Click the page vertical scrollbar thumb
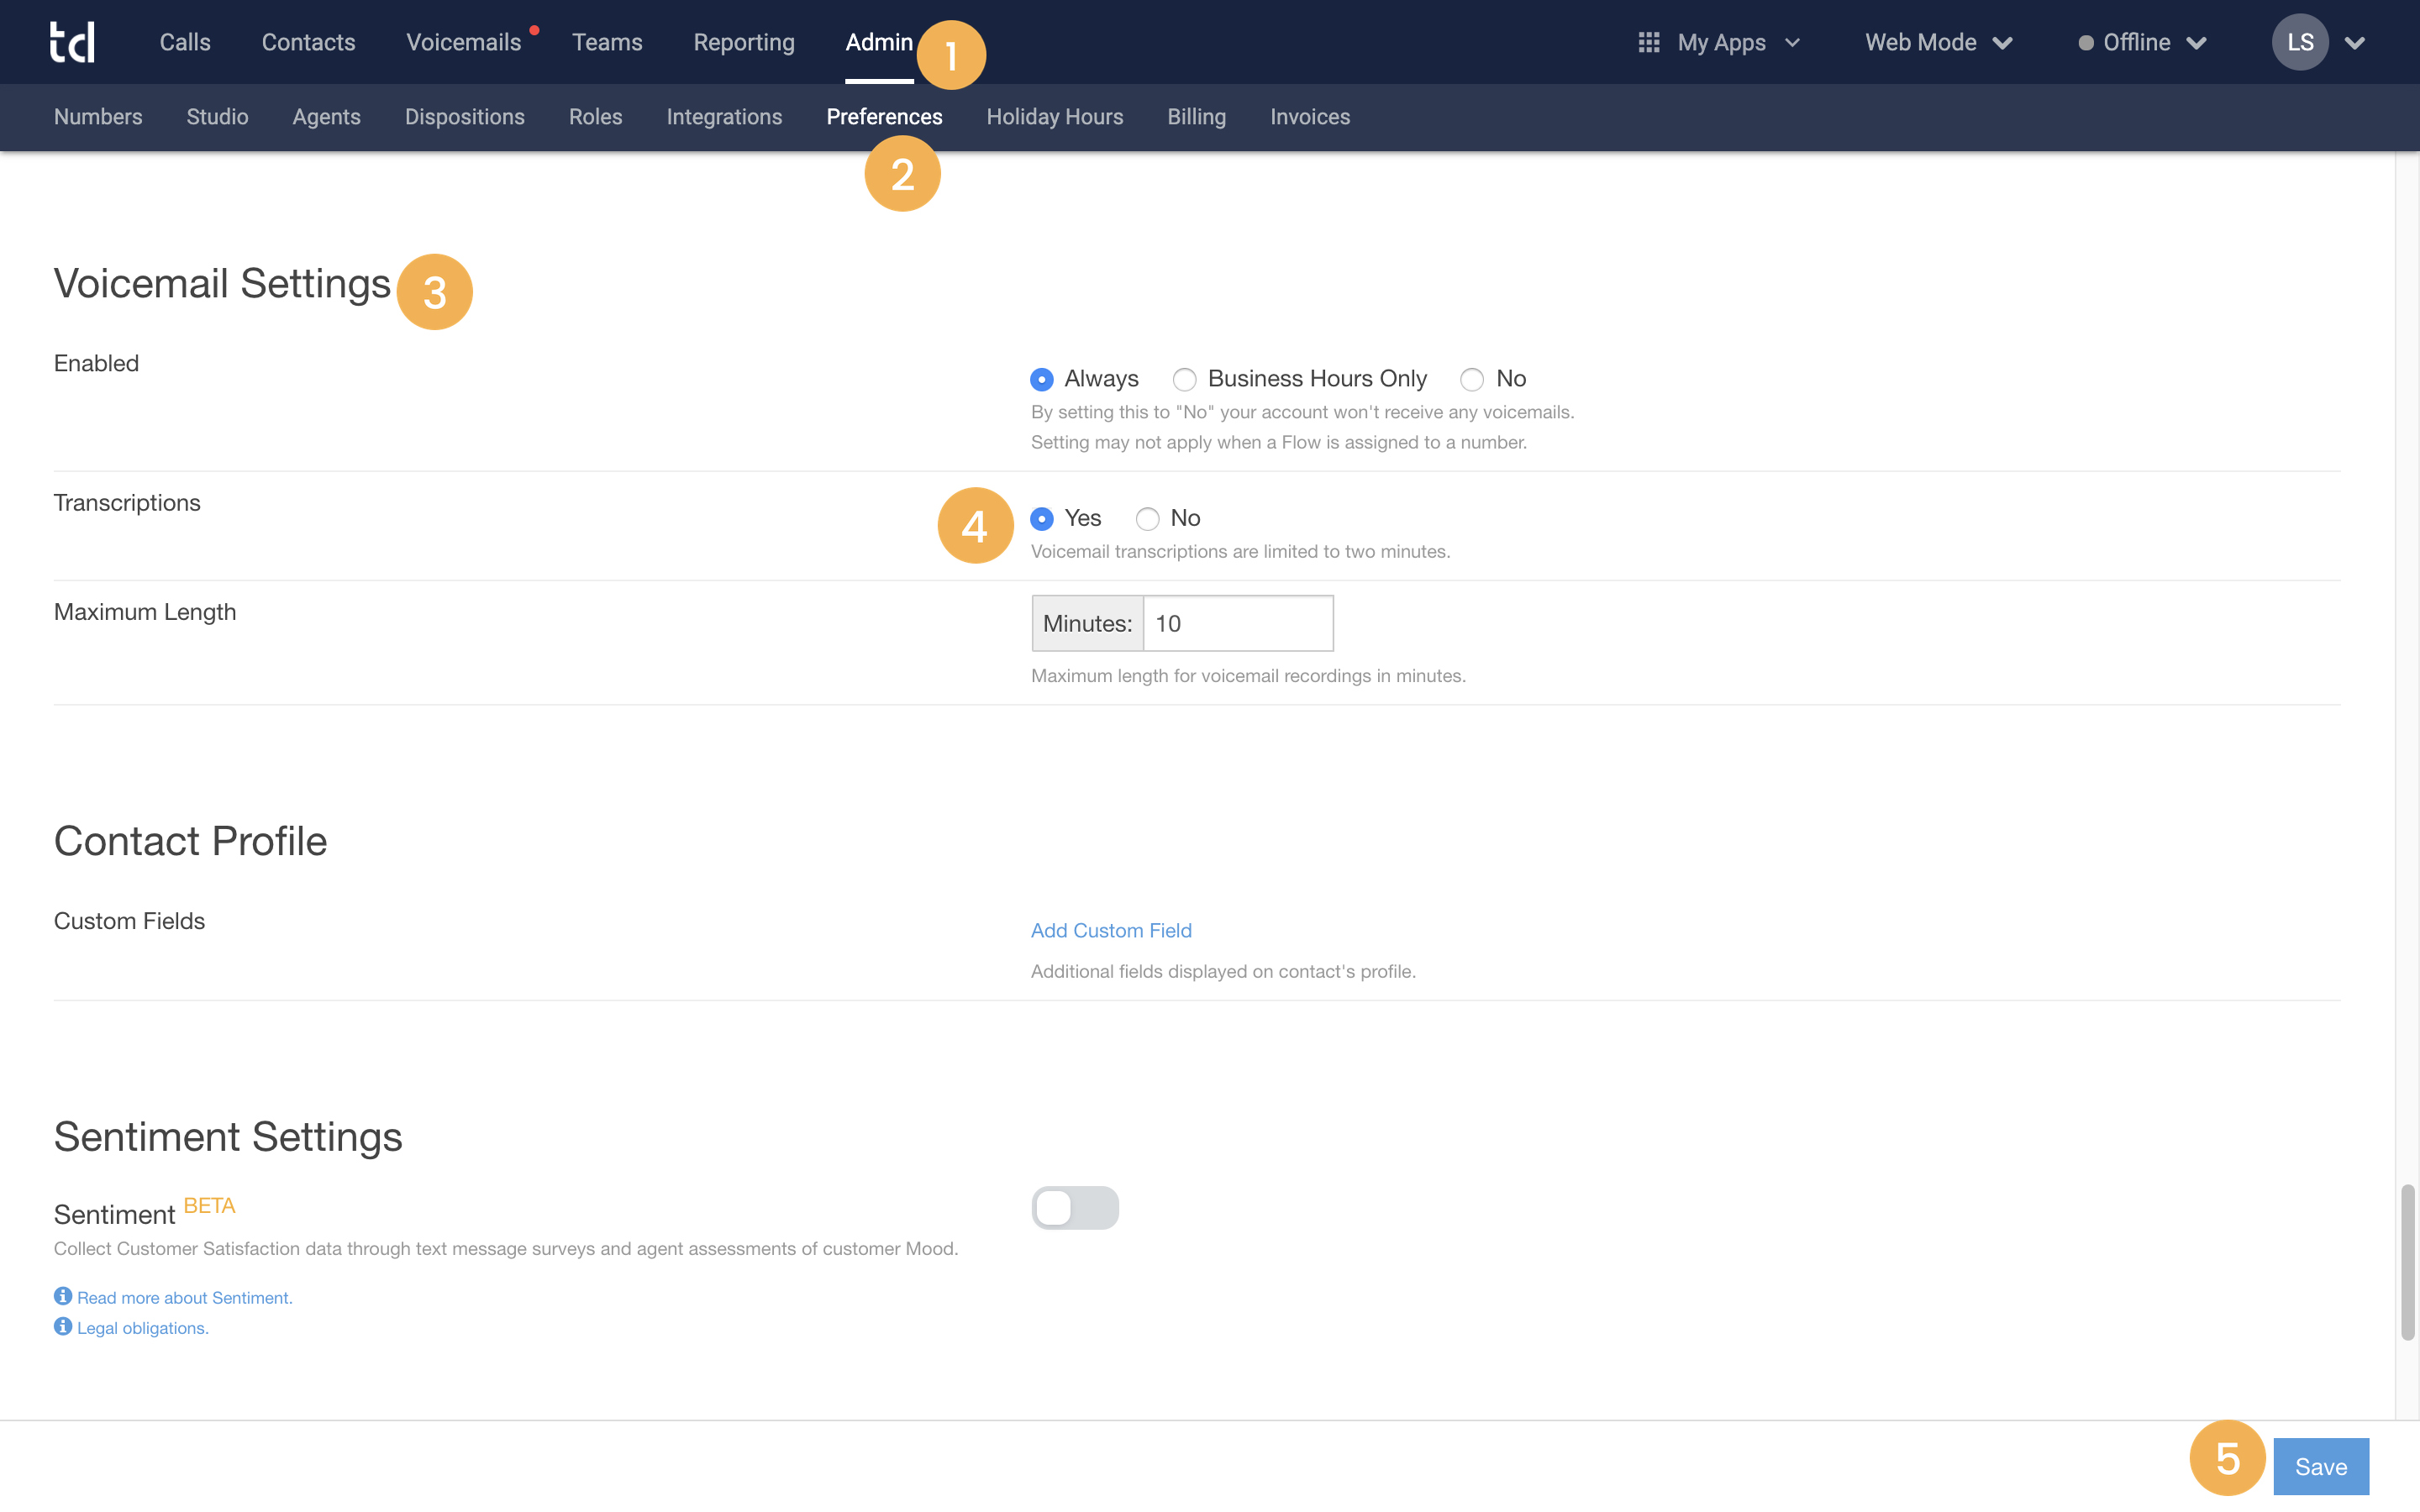The height and width of the screenshot is (1512, 2420). coord(2408,1262)
